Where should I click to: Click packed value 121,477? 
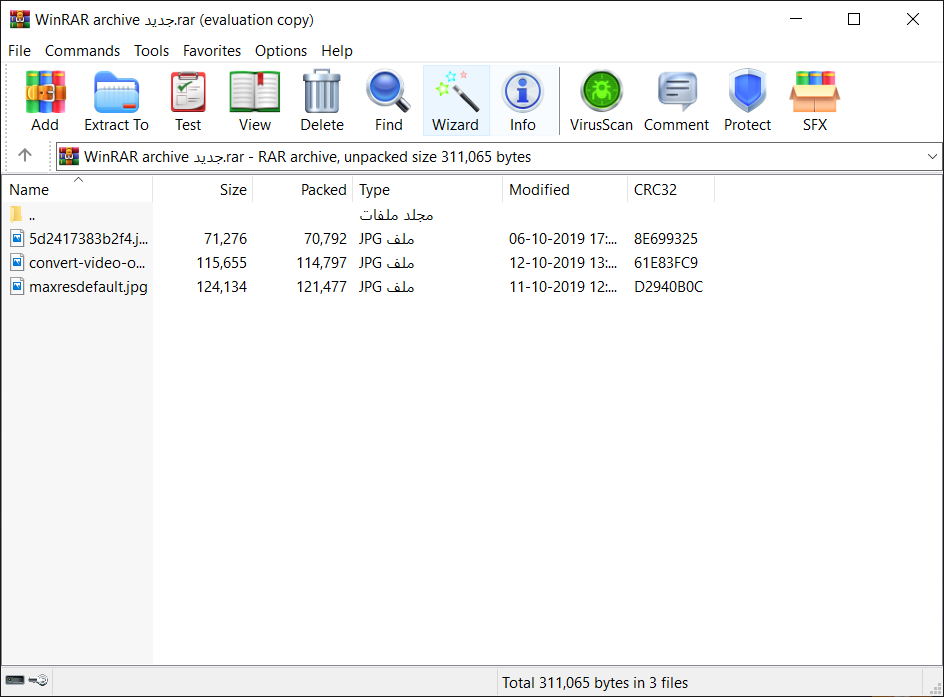[321, 287]
